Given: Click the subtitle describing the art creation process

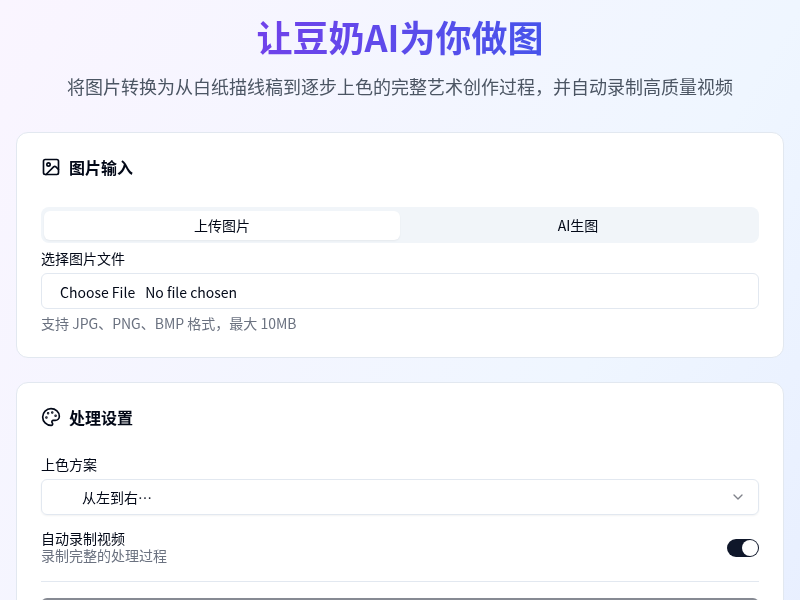Looking at the screenshot, I should pyautogui.click(x=400, y=87).
